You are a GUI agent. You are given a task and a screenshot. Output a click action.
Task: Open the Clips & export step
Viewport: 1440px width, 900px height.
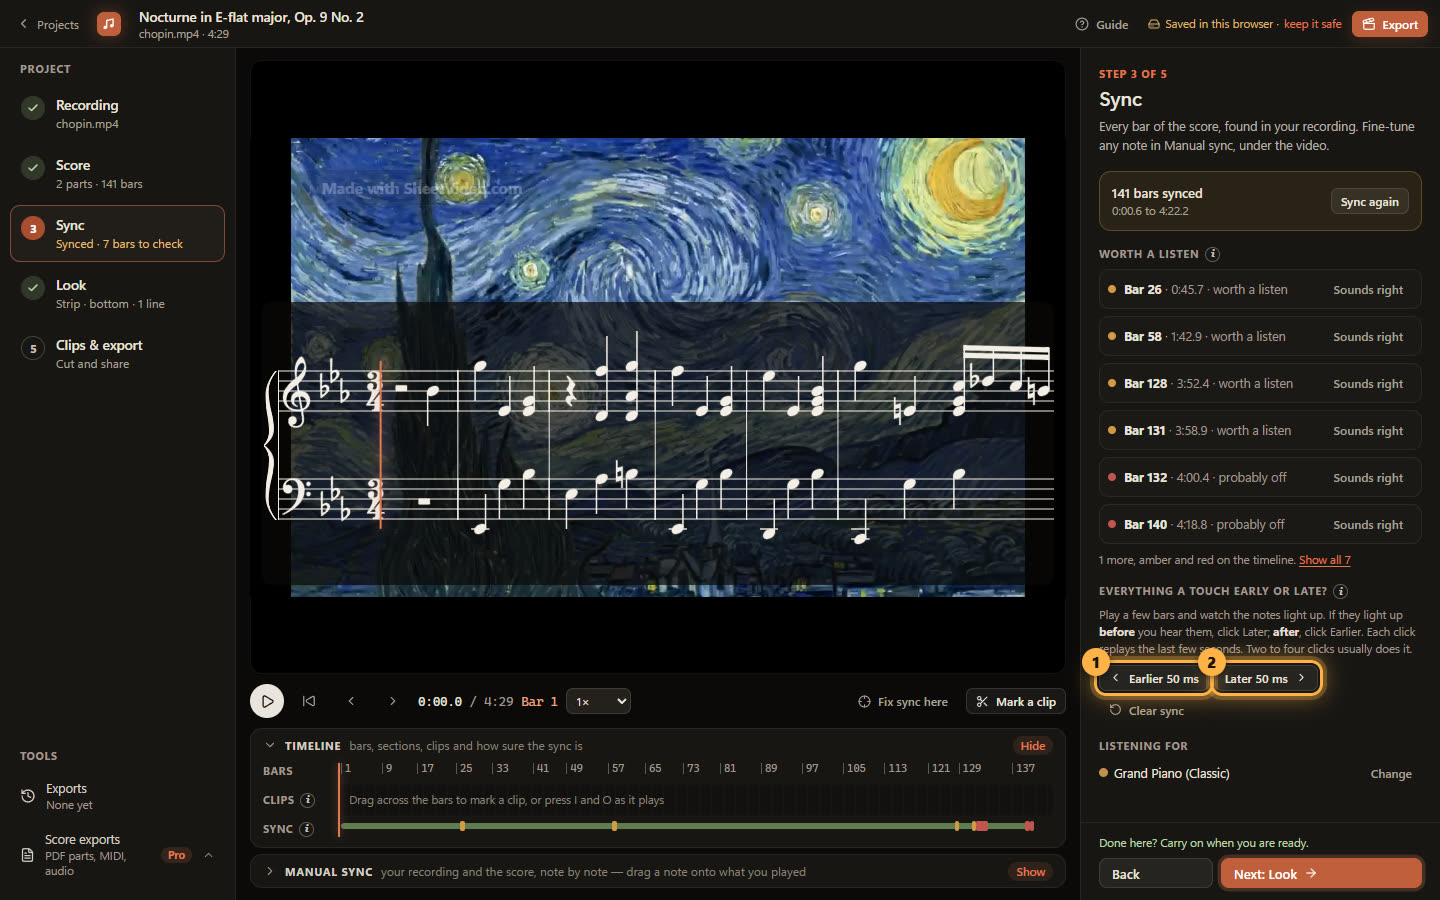coord(117,353)
